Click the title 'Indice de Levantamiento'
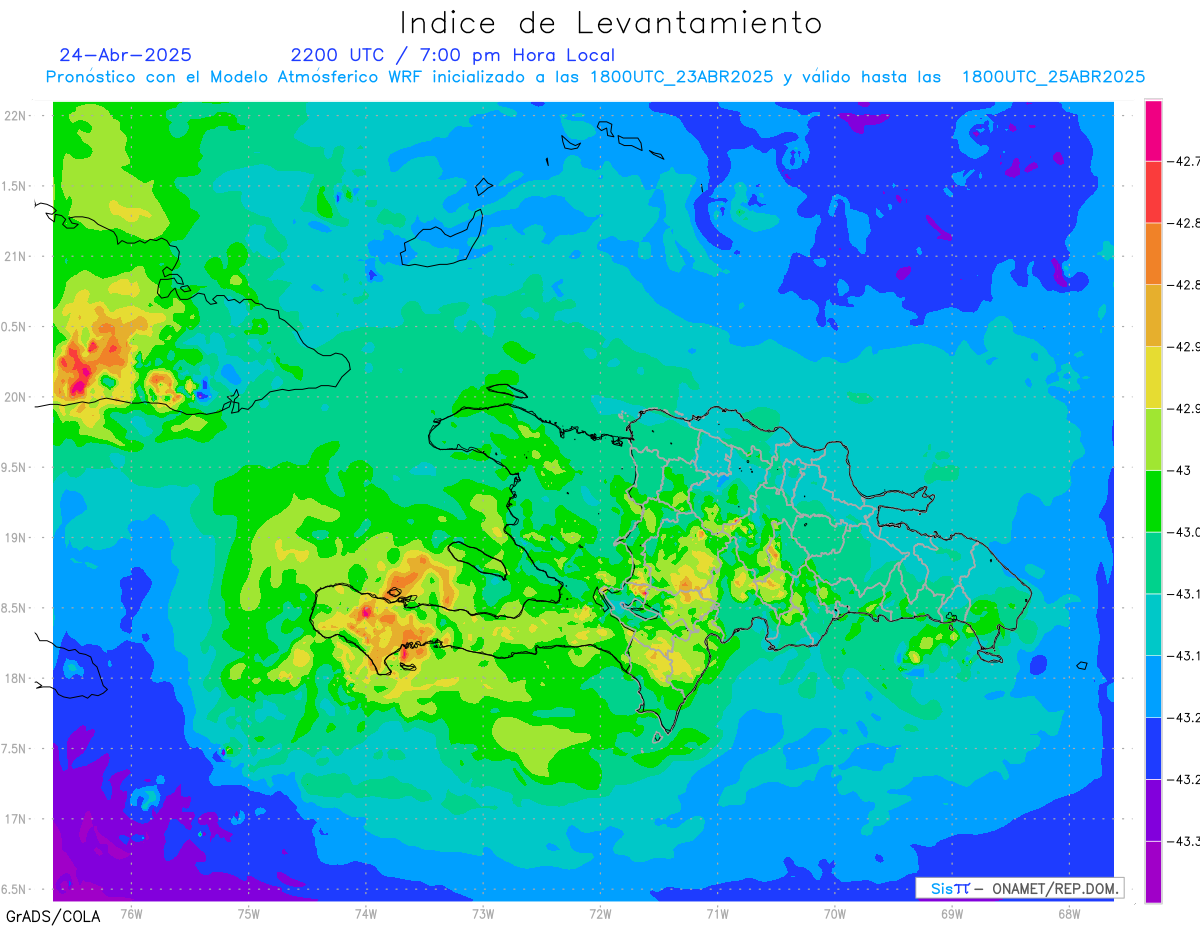 click(611, 23)
